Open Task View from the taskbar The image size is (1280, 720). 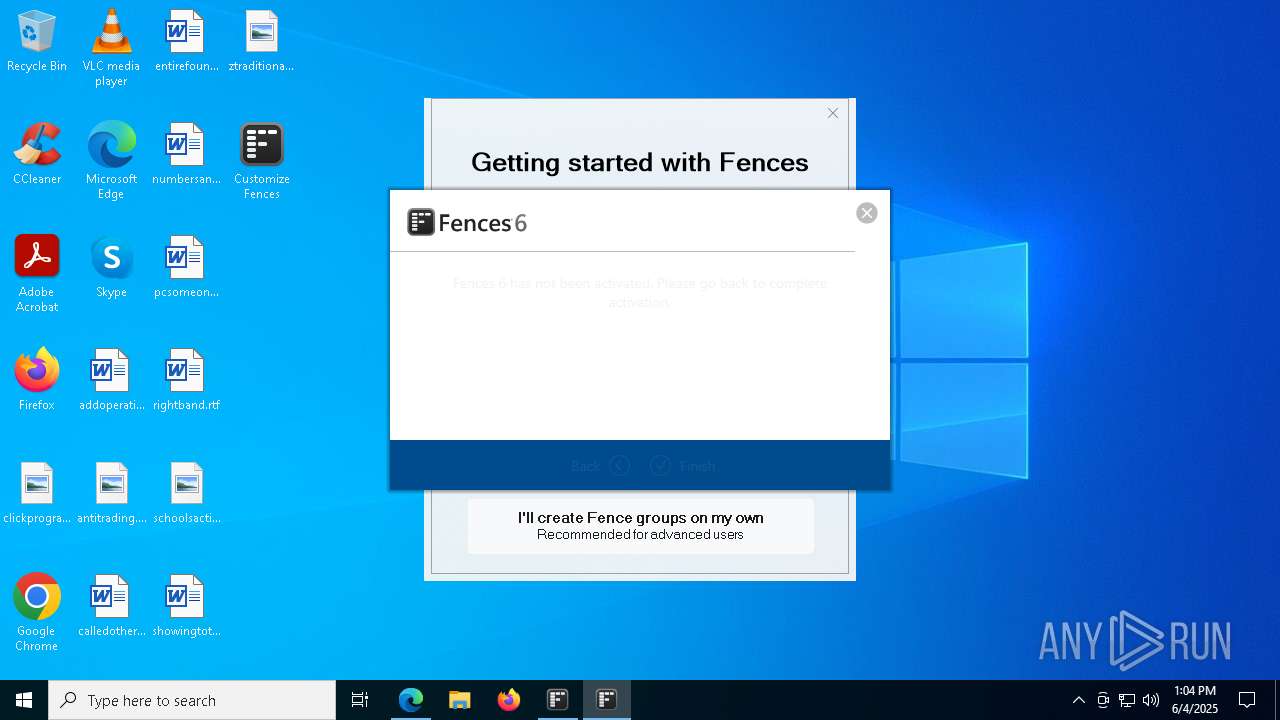pyautogui.click(x=360, y=700)
